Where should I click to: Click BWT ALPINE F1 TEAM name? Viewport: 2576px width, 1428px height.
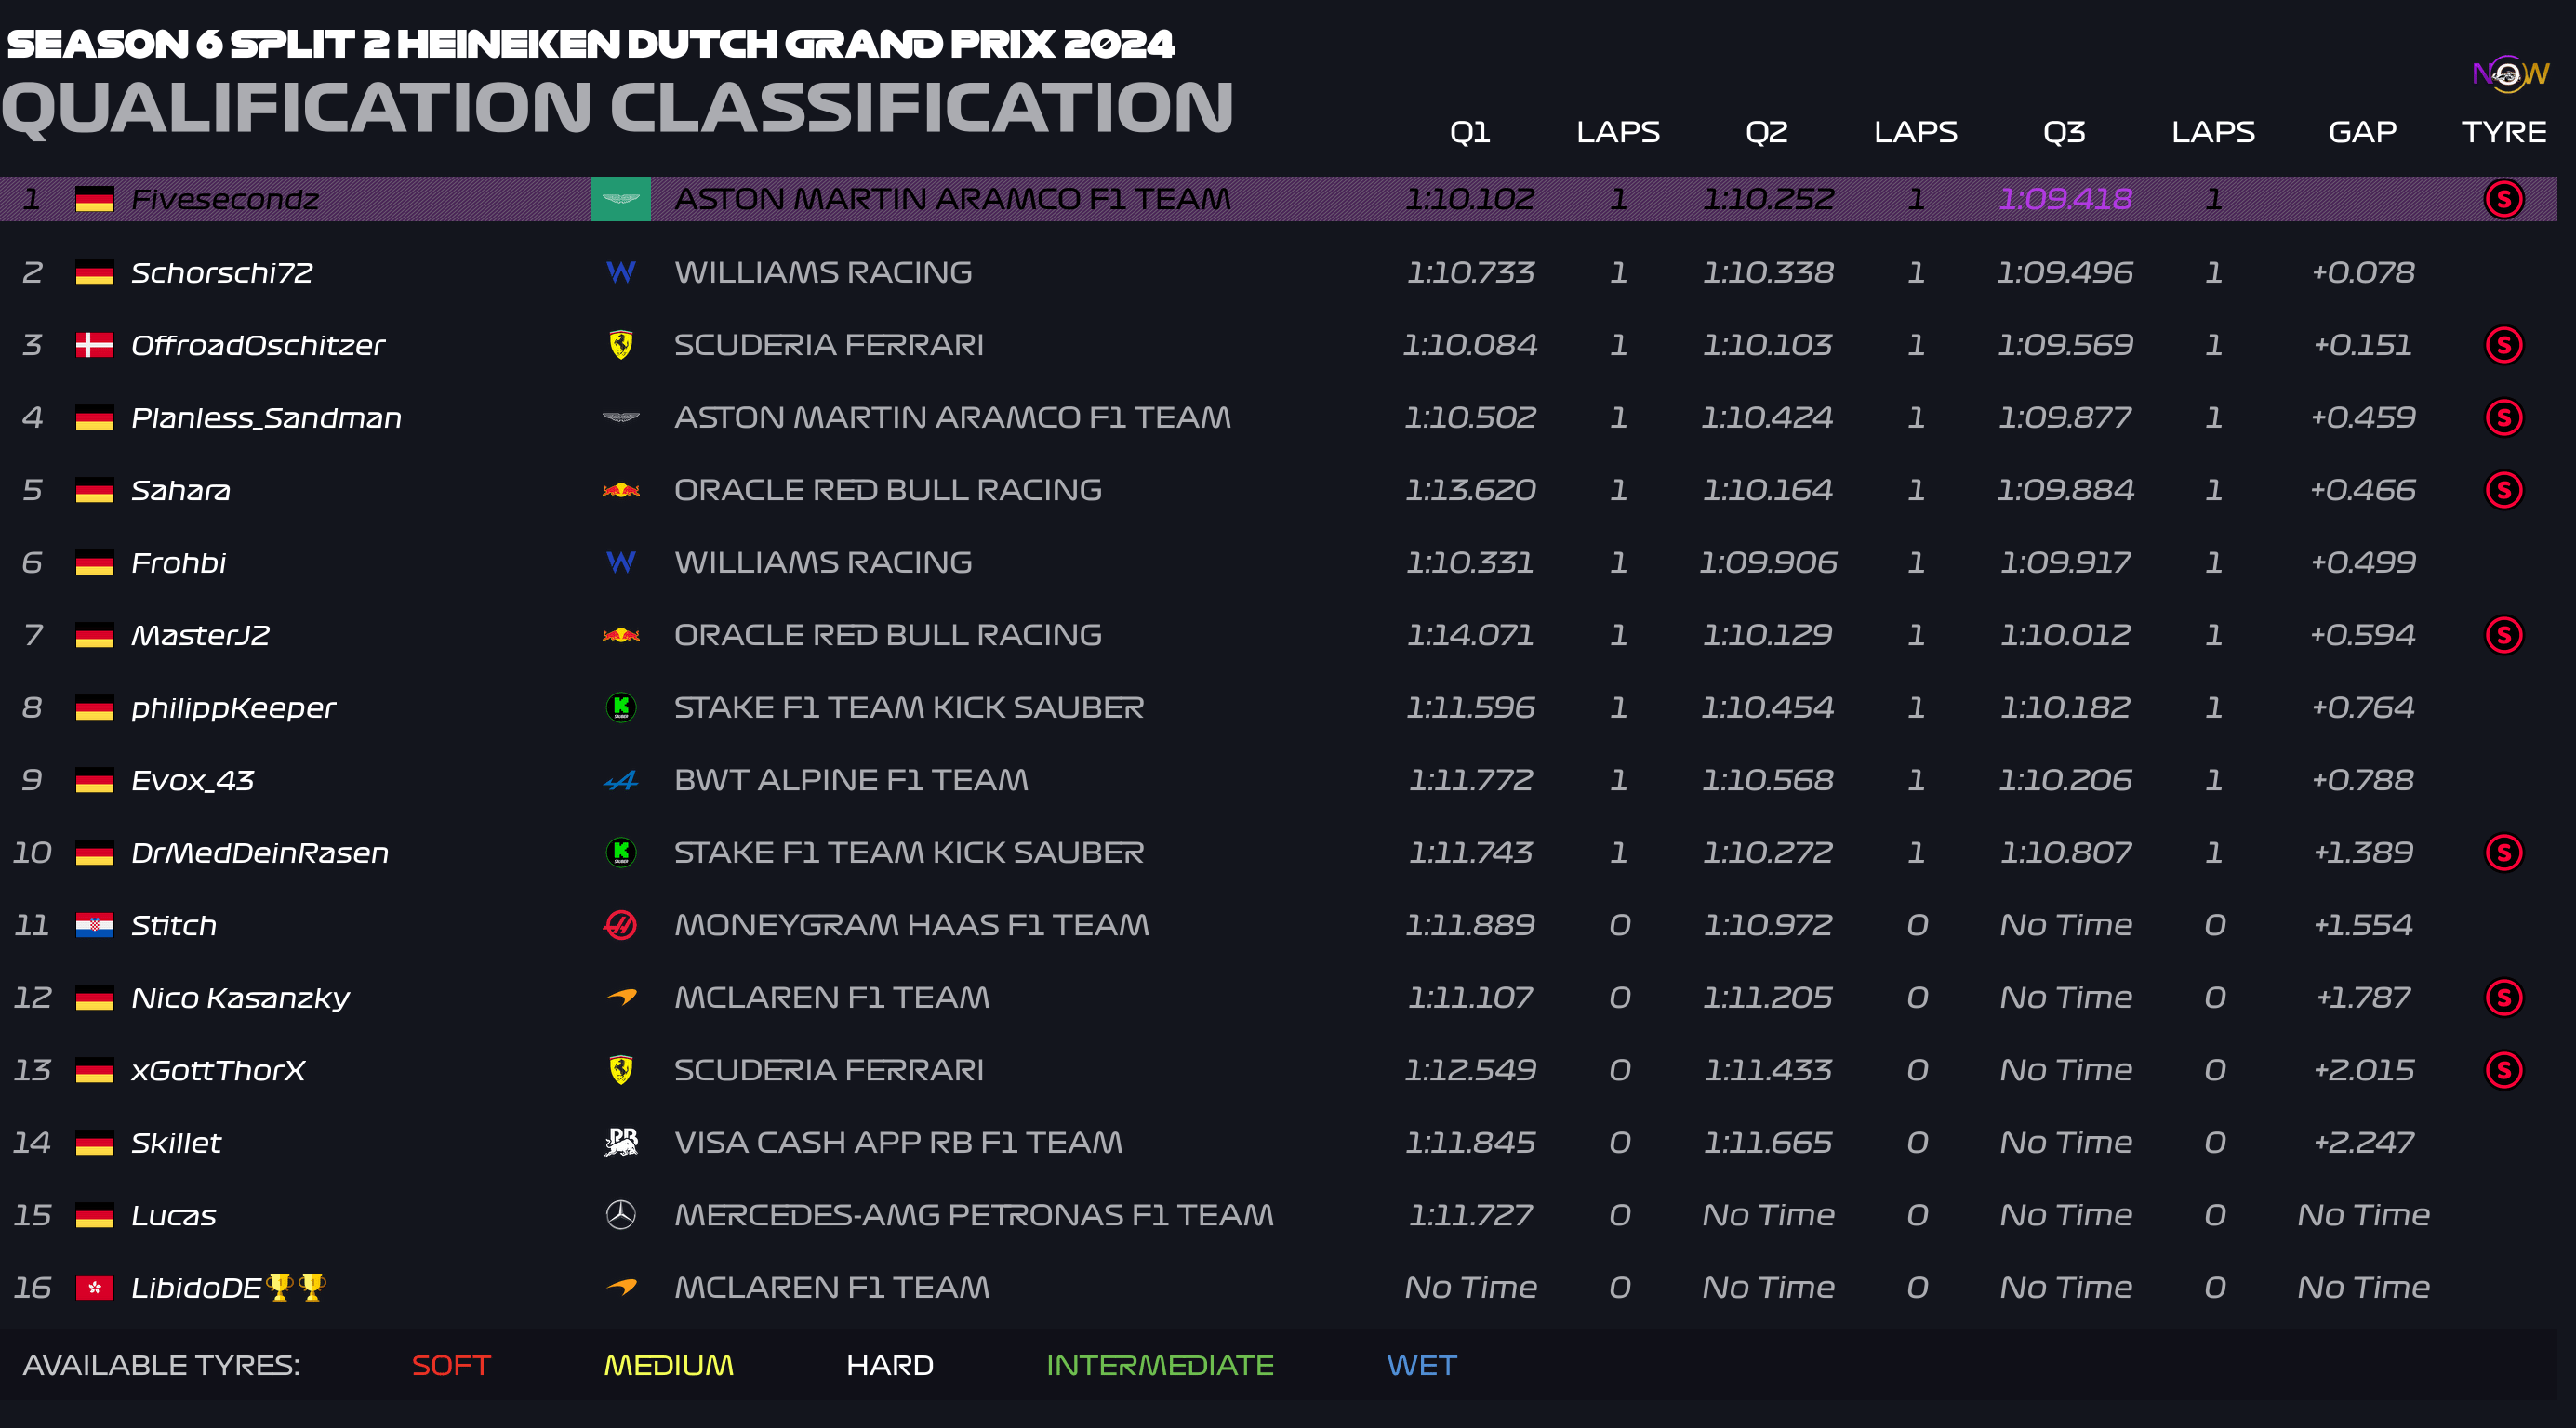[x=851, y=780]
